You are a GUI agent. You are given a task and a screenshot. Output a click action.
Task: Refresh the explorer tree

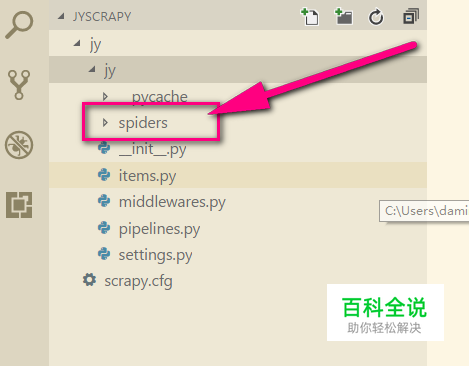pos(376,17)
